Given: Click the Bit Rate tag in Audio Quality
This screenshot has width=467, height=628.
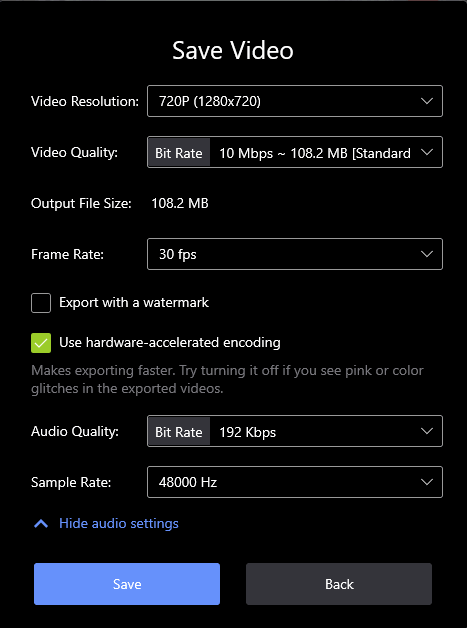Looking at the screenshot, I should [179, 432].
